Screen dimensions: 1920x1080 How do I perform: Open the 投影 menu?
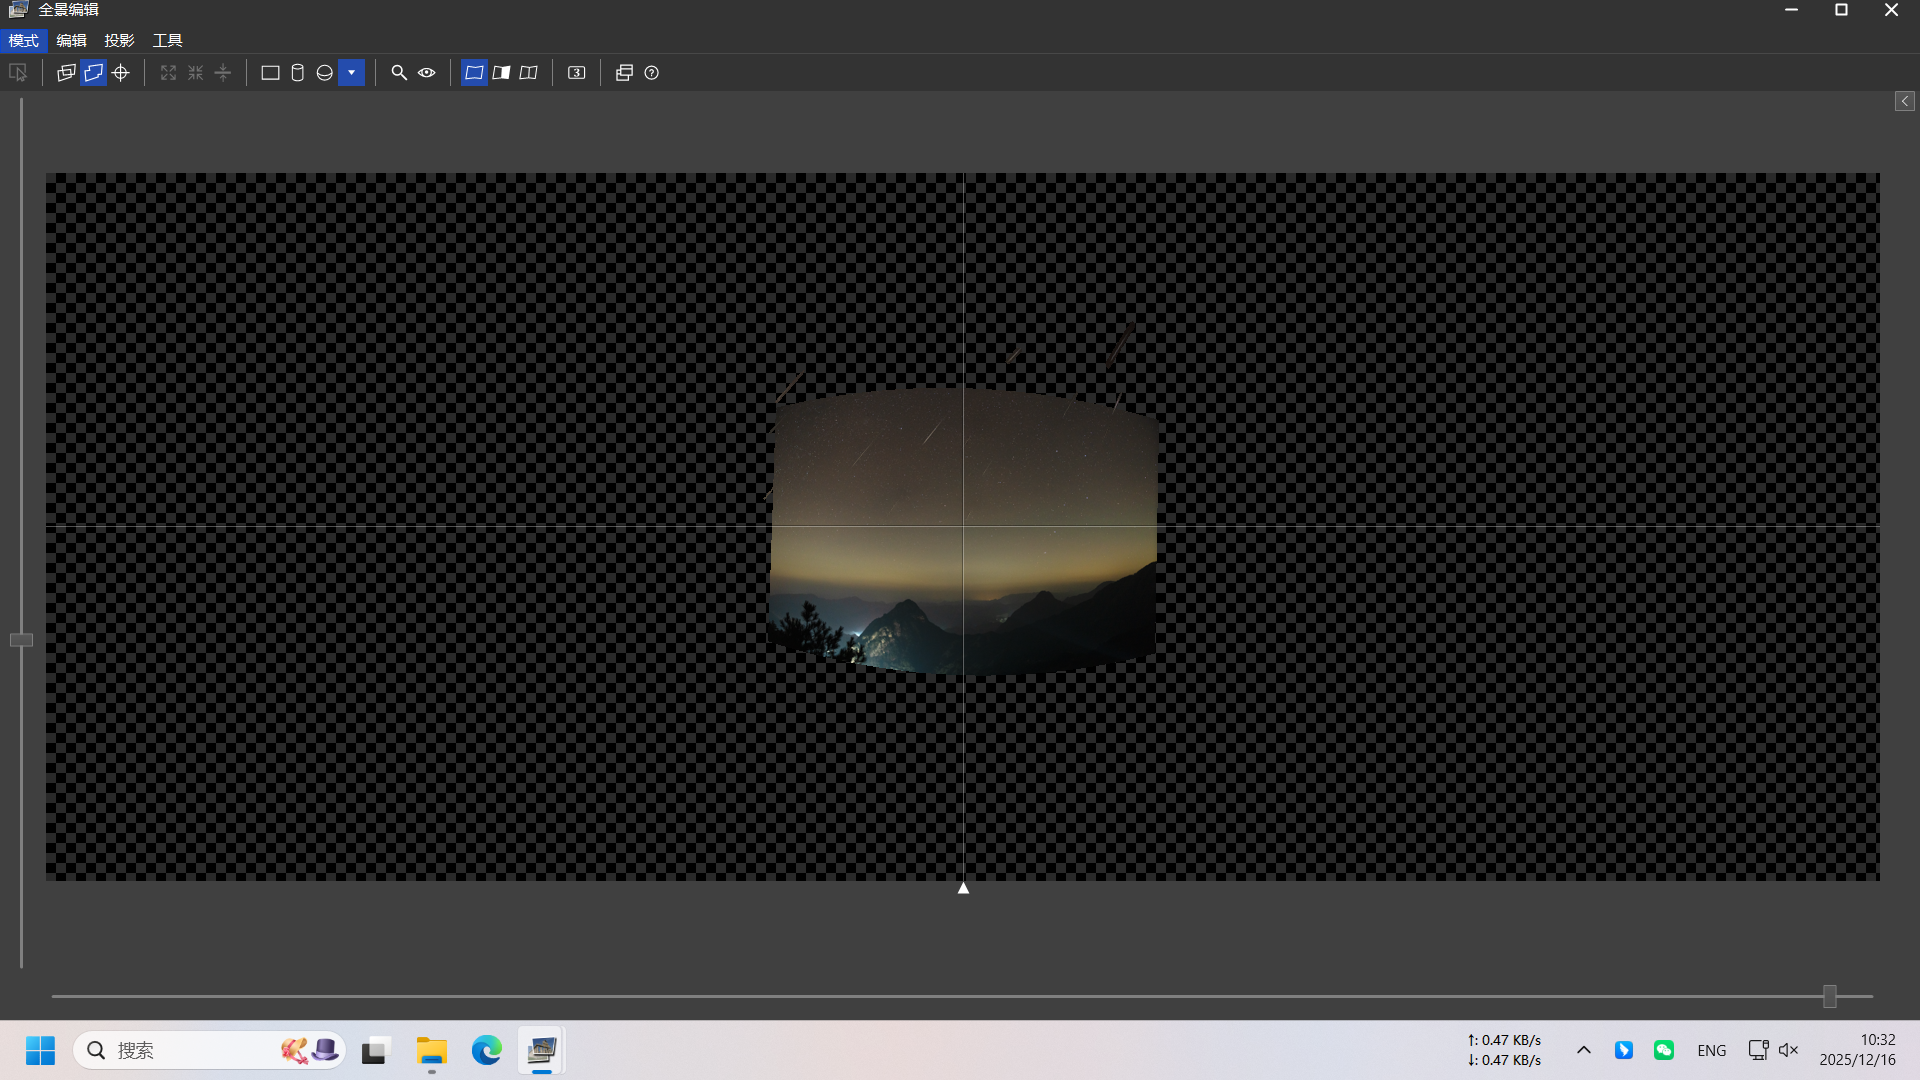(119, 41)
